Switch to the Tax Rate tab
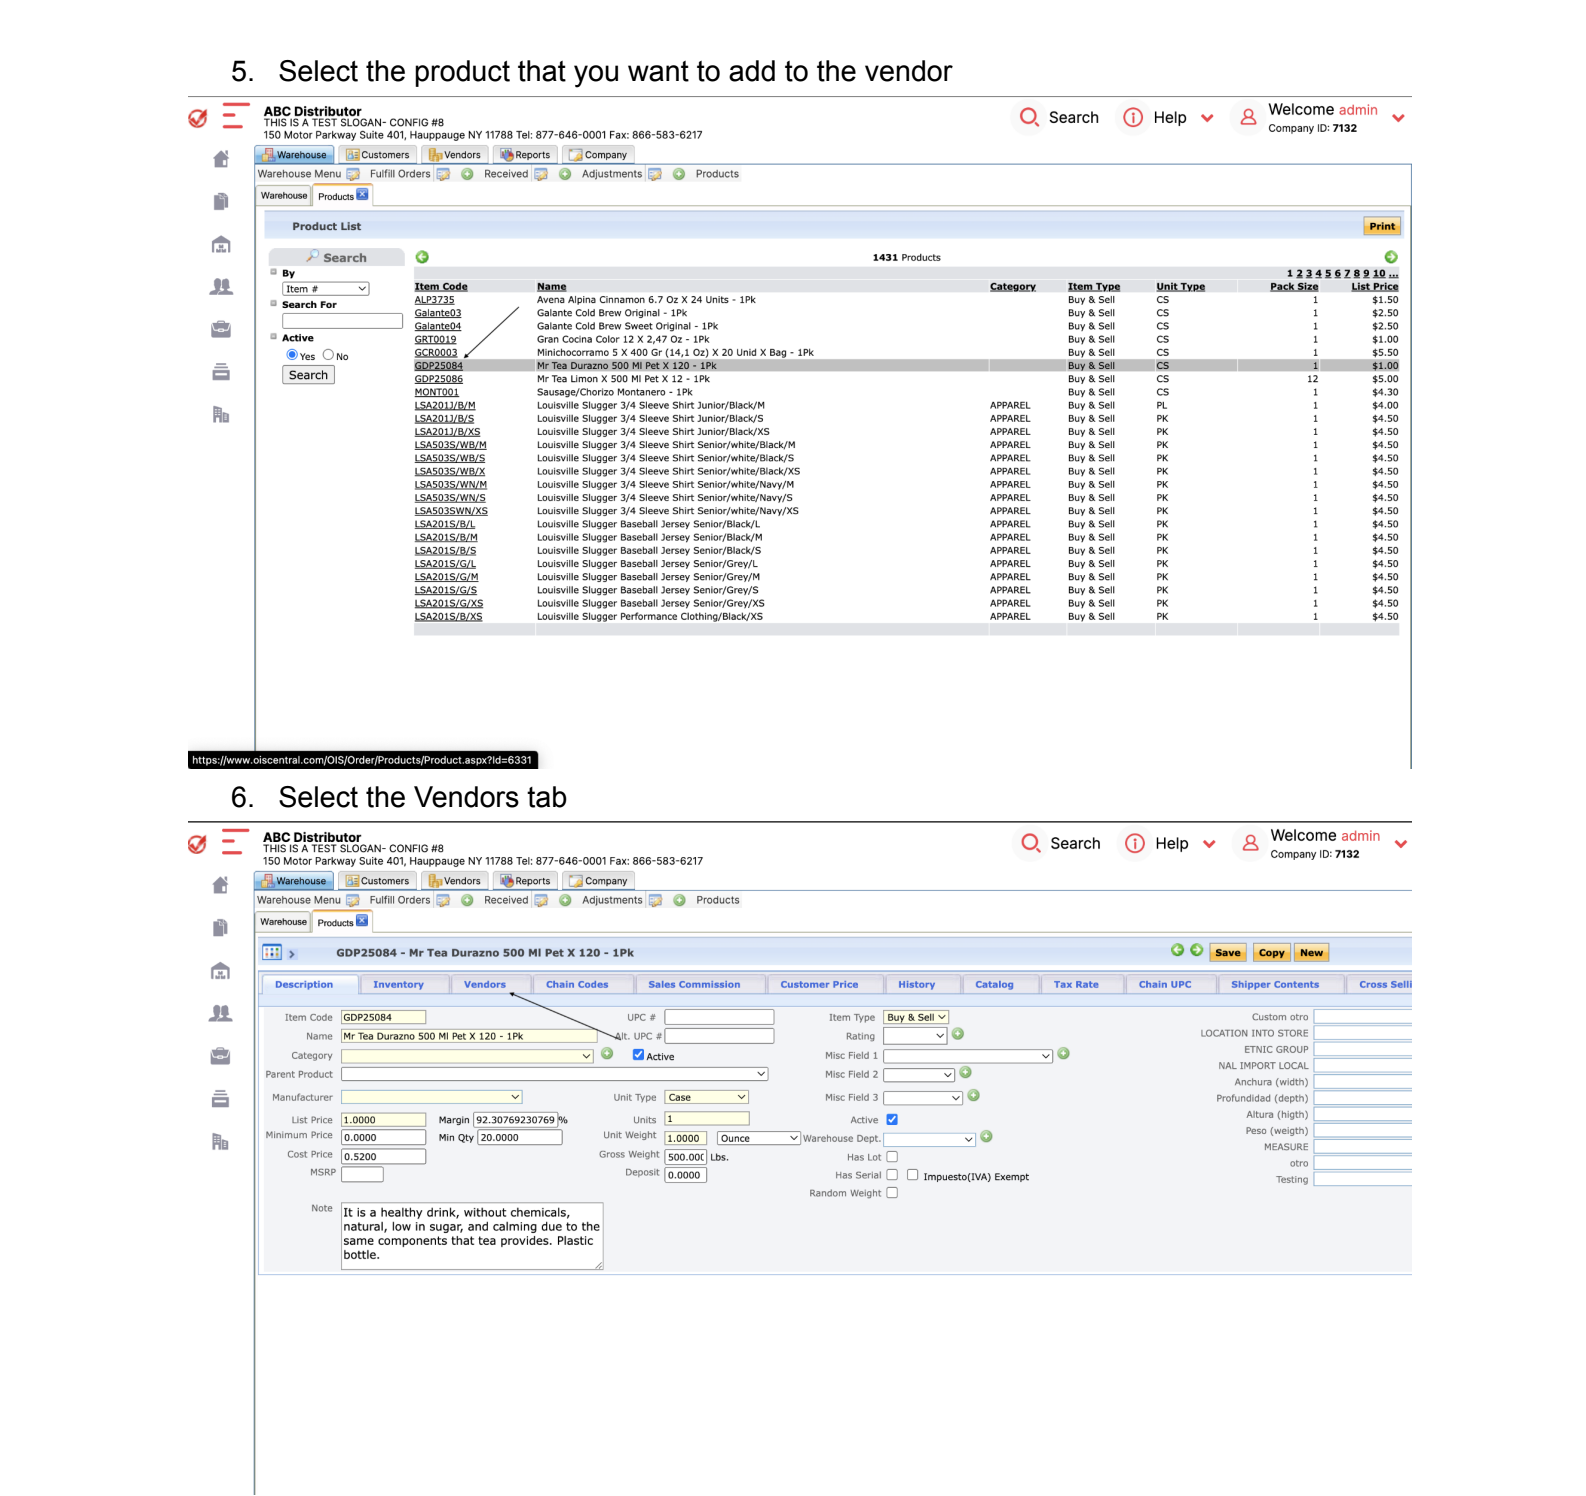This screenshot has height=1496, width=1586. click(1076, 985)
